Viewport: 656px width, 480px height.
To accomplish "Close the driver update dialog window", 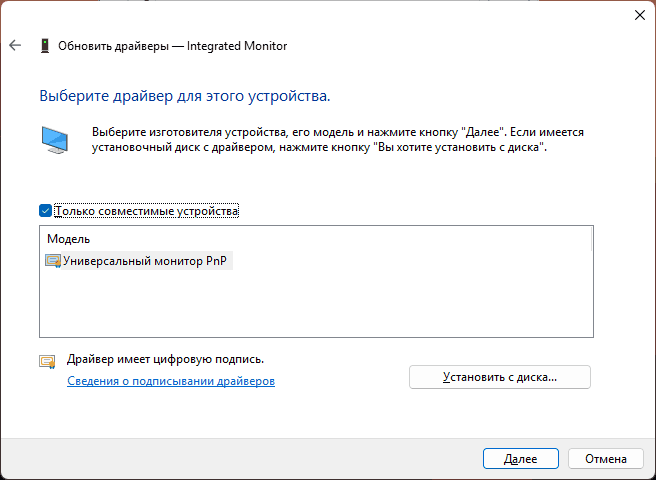I will [639, 15].
